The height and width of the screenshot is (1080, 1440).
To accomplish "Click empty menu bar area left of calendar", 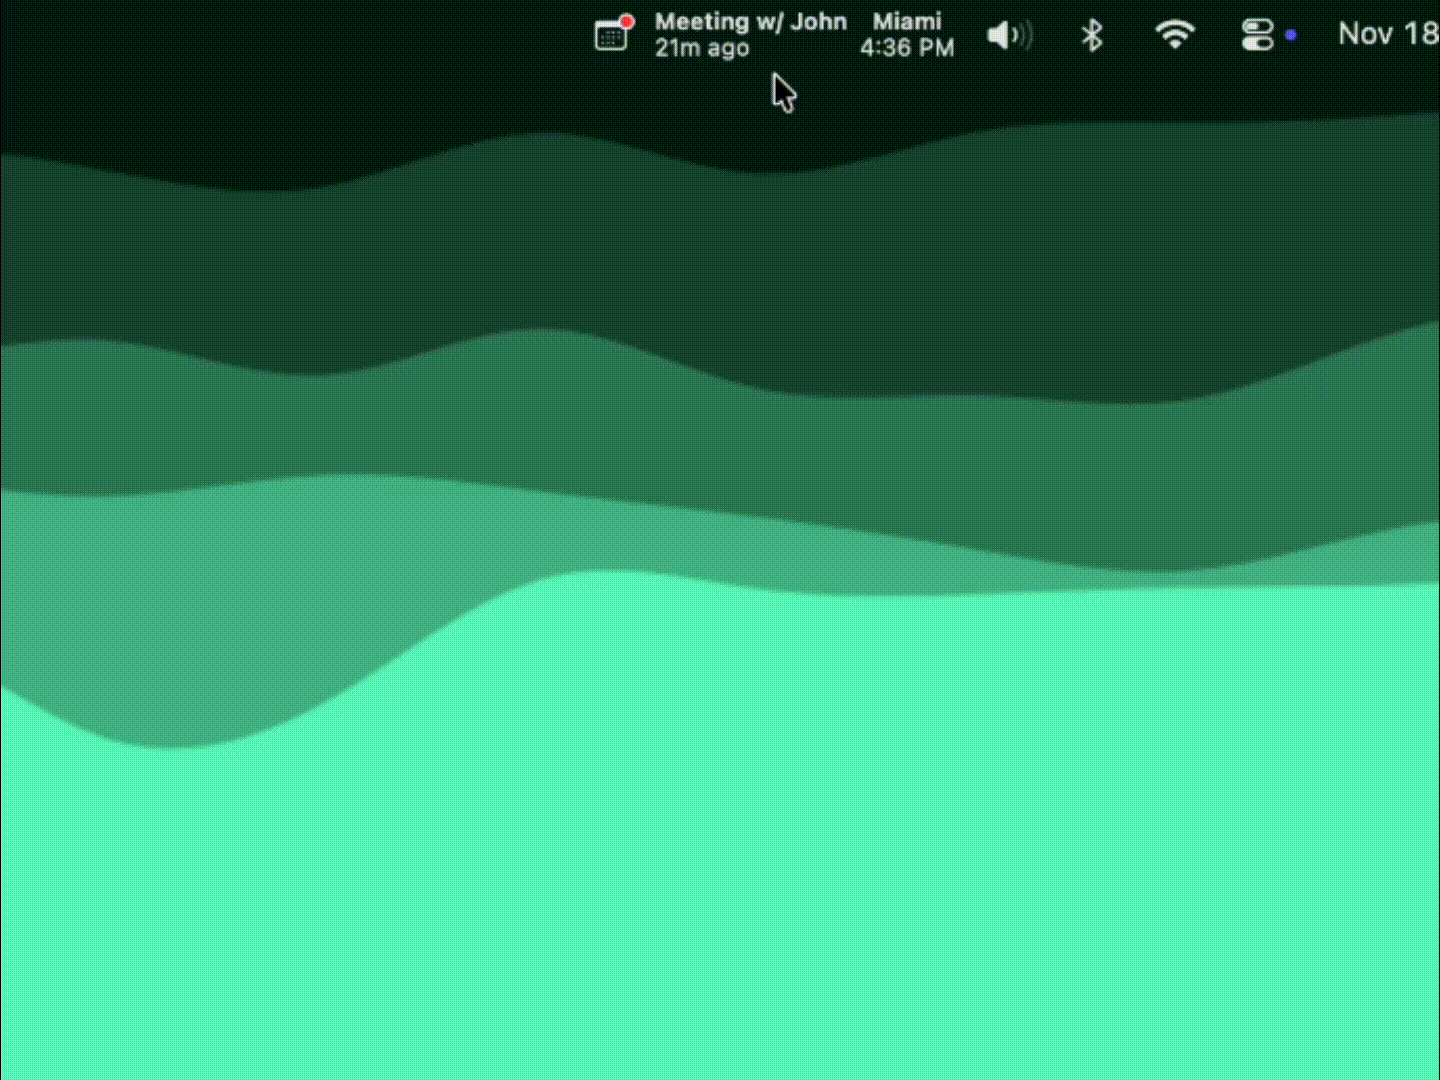I will pos(300,35).
